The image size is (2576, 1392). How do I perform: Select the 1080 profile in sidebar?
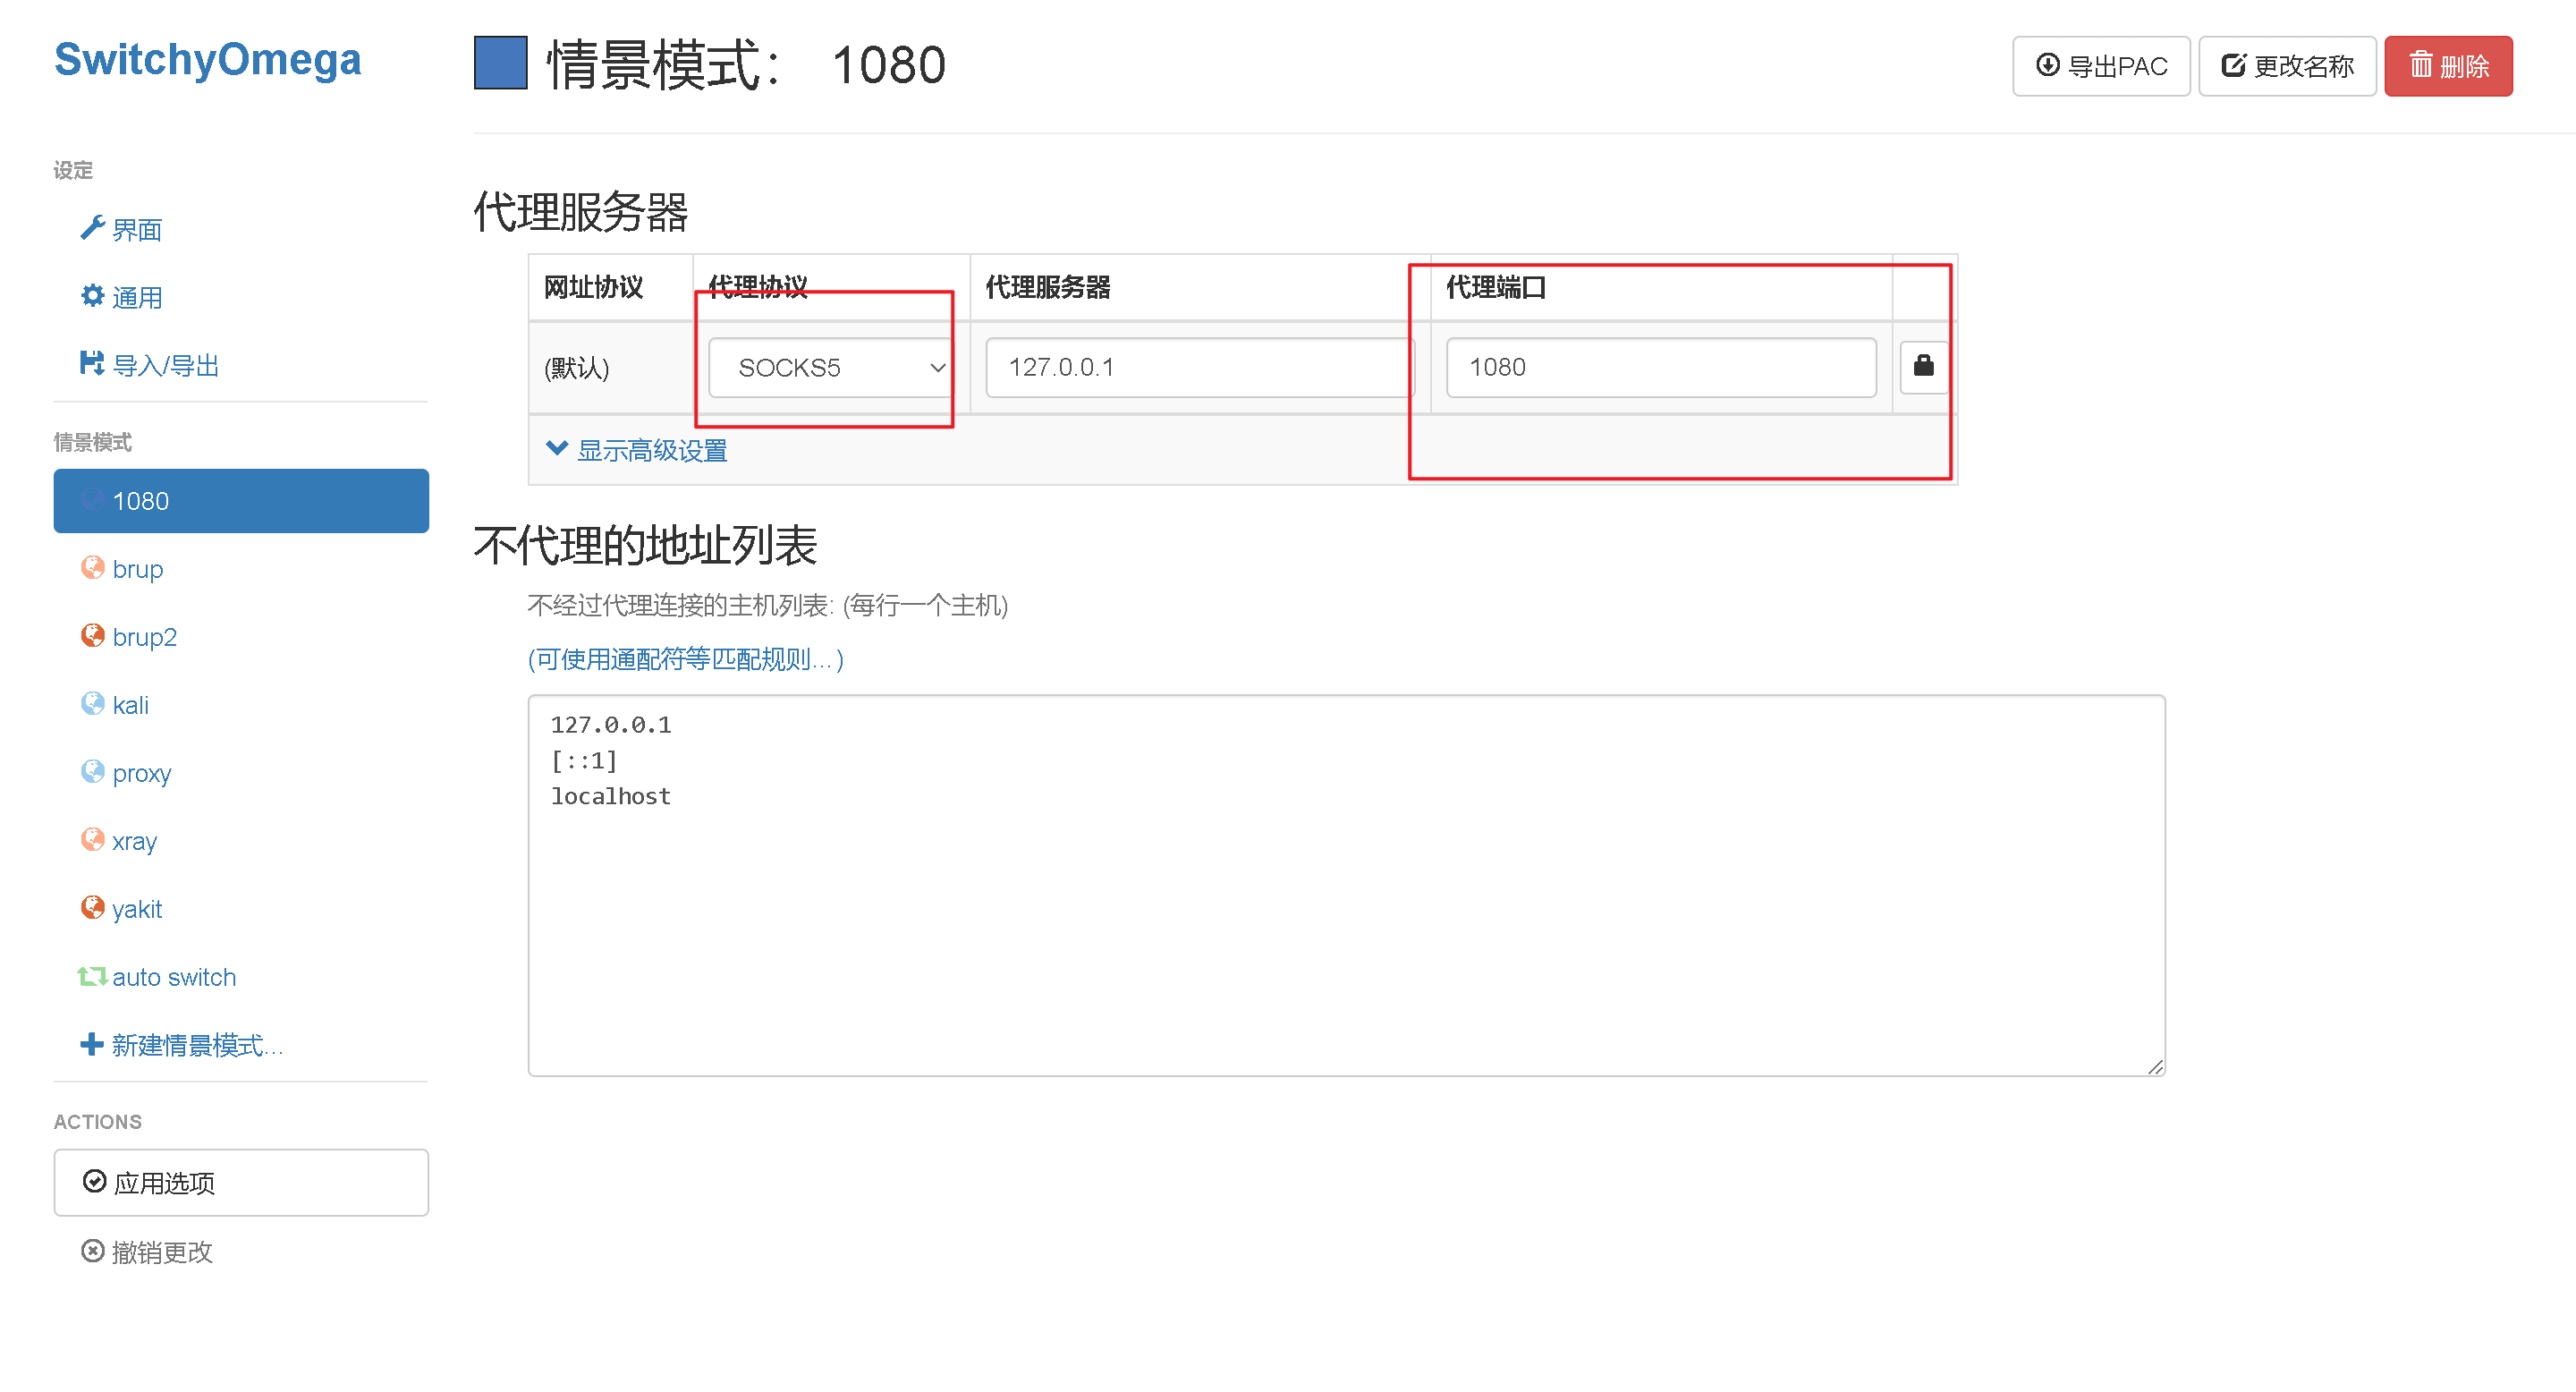coord(241,500)
